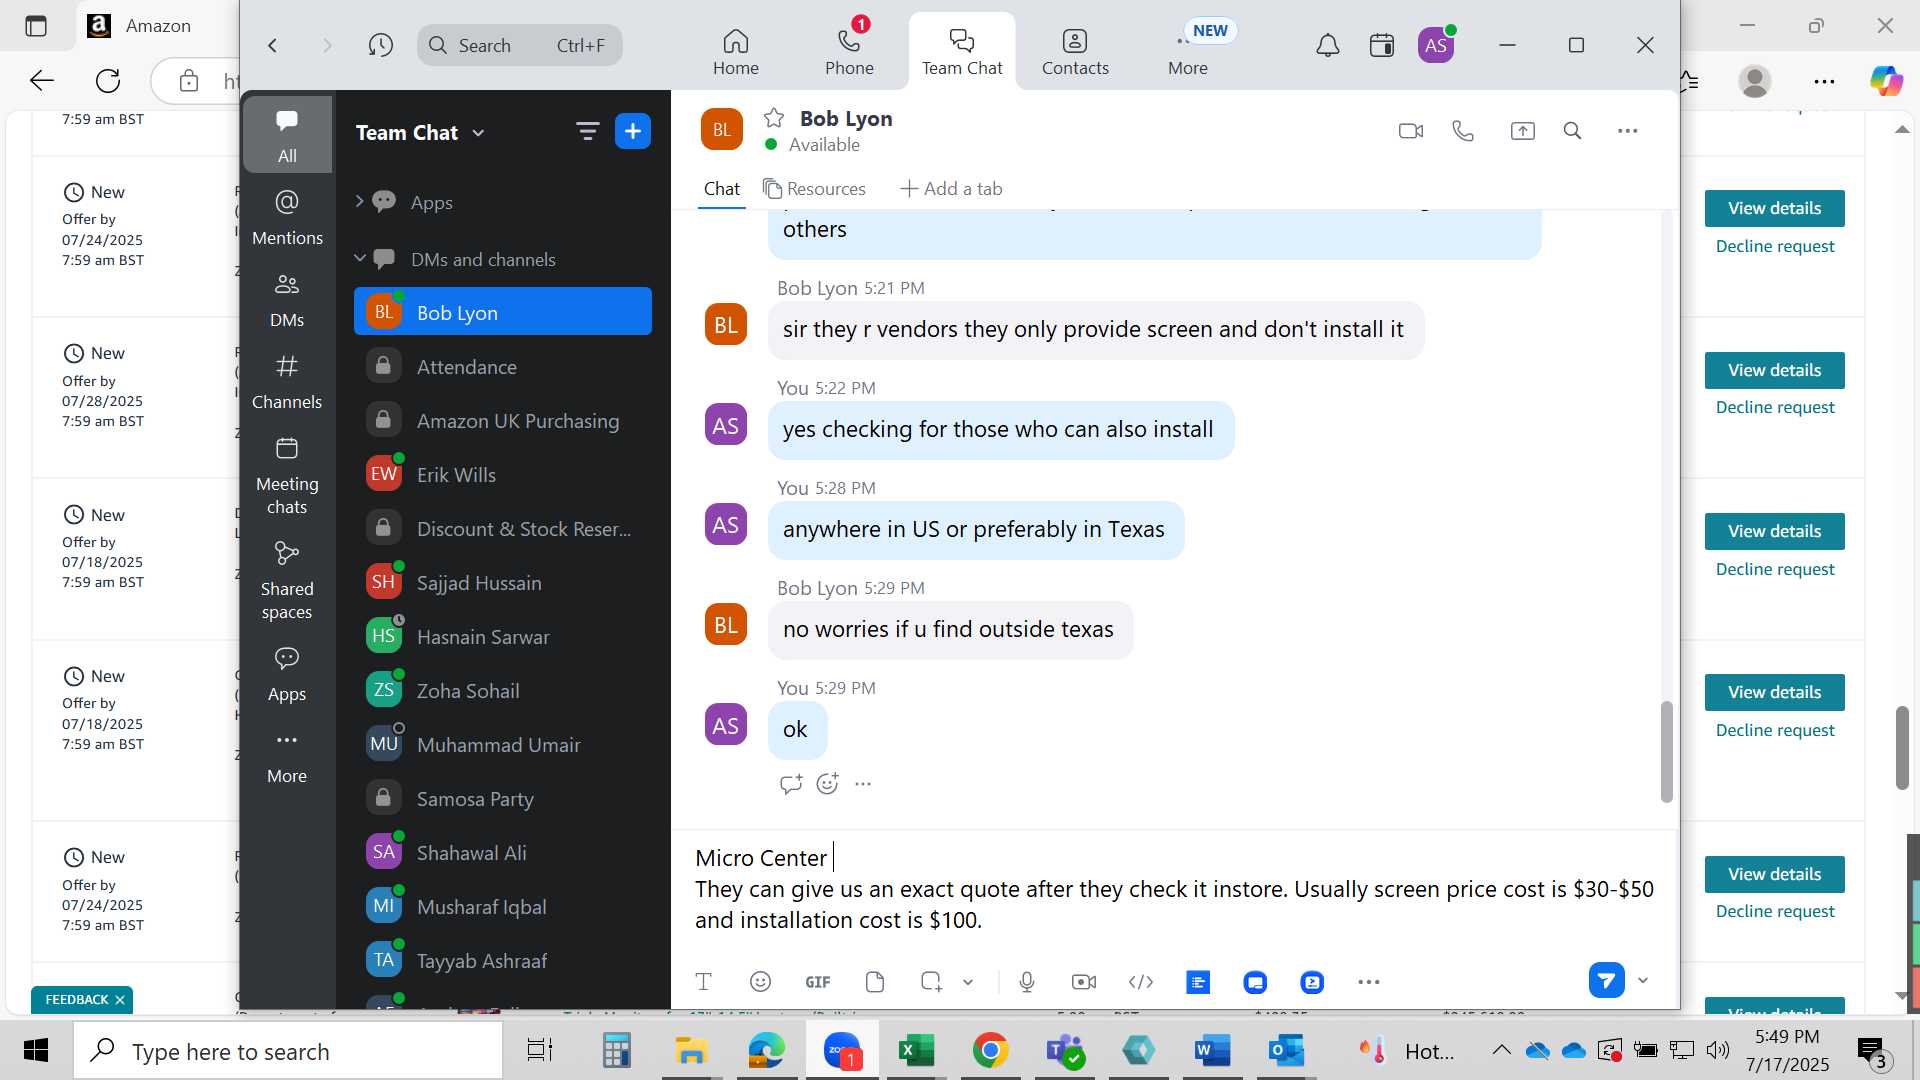This screenshot has width=1920, height=1080.
Task: Click the message compose text area
Action: click(x=1174, y=889)
